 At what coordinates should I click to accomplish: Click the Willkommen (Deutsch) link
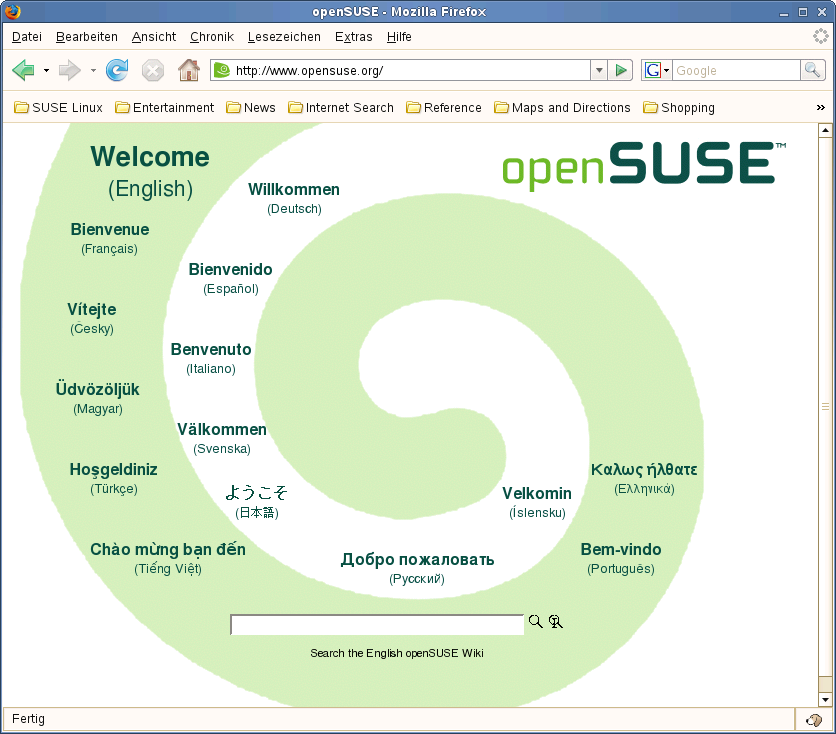(x=294, y=198)
